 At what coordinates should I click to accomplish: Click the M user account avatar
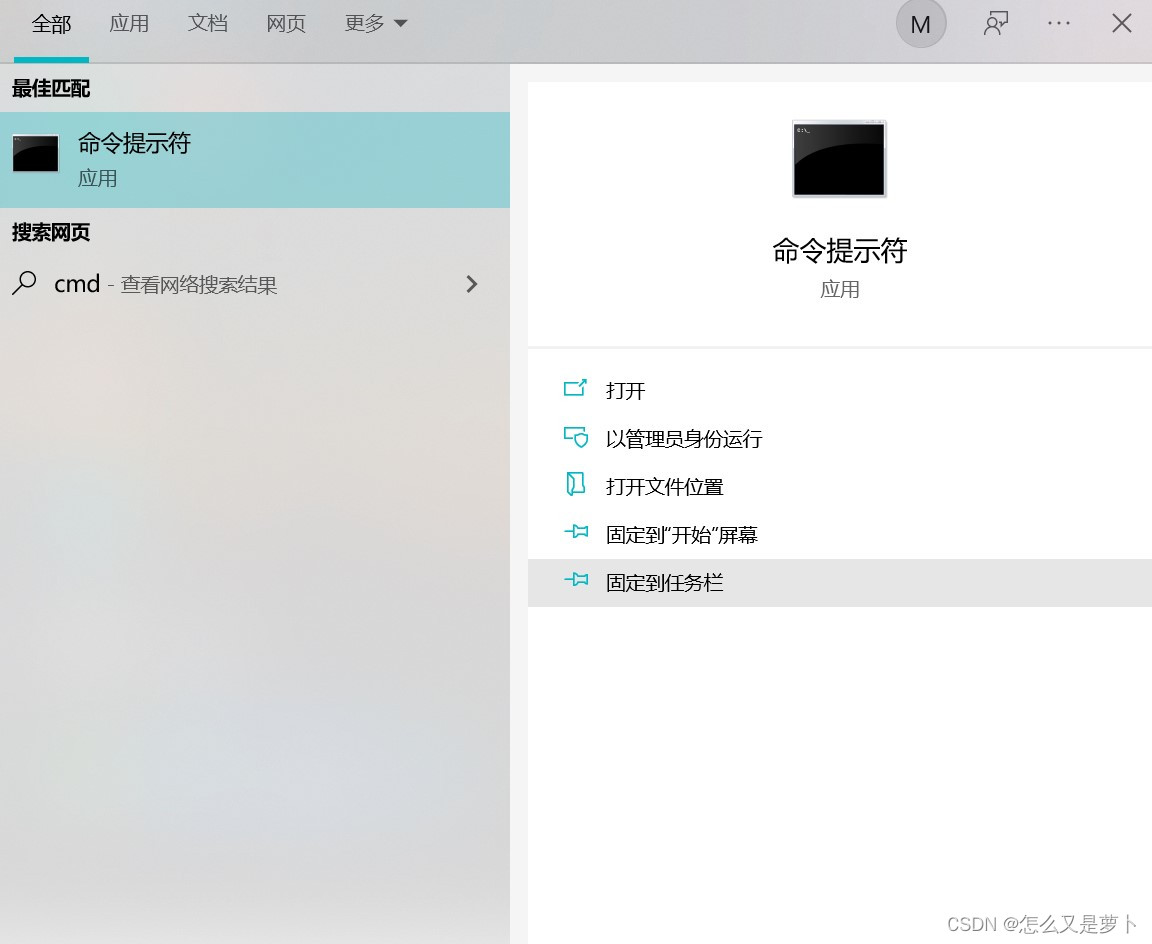[x=921, y=24]
